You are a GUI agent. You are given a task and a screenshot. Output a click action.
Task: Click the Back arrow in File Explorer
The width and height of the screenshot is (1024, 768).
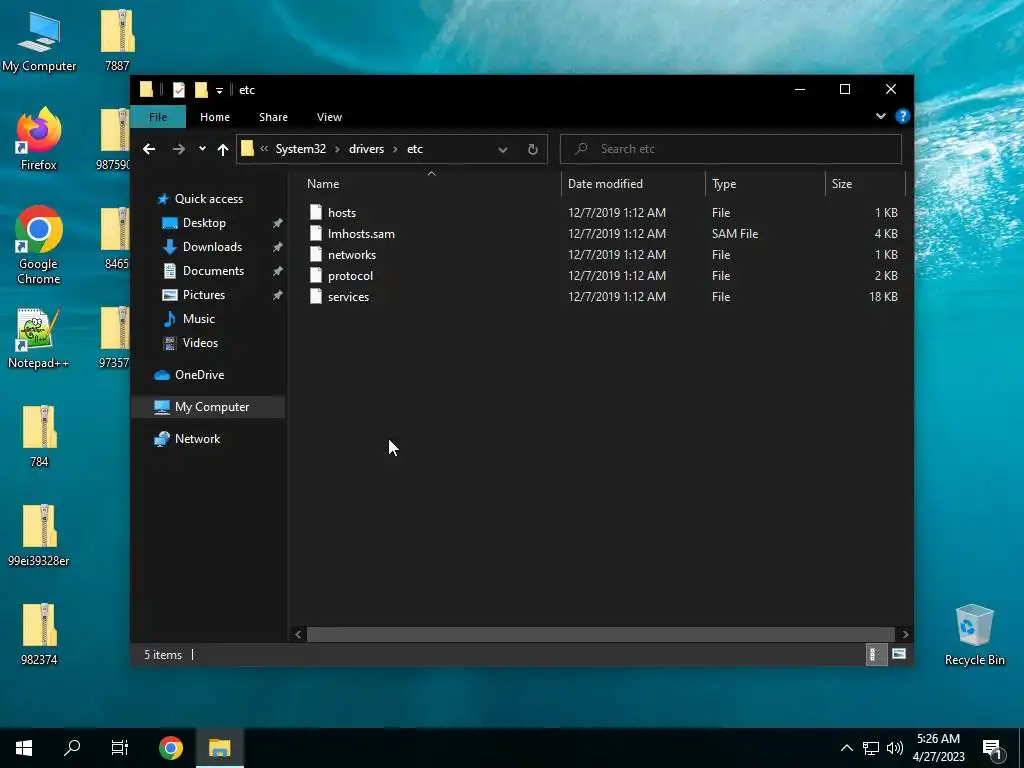149,149
